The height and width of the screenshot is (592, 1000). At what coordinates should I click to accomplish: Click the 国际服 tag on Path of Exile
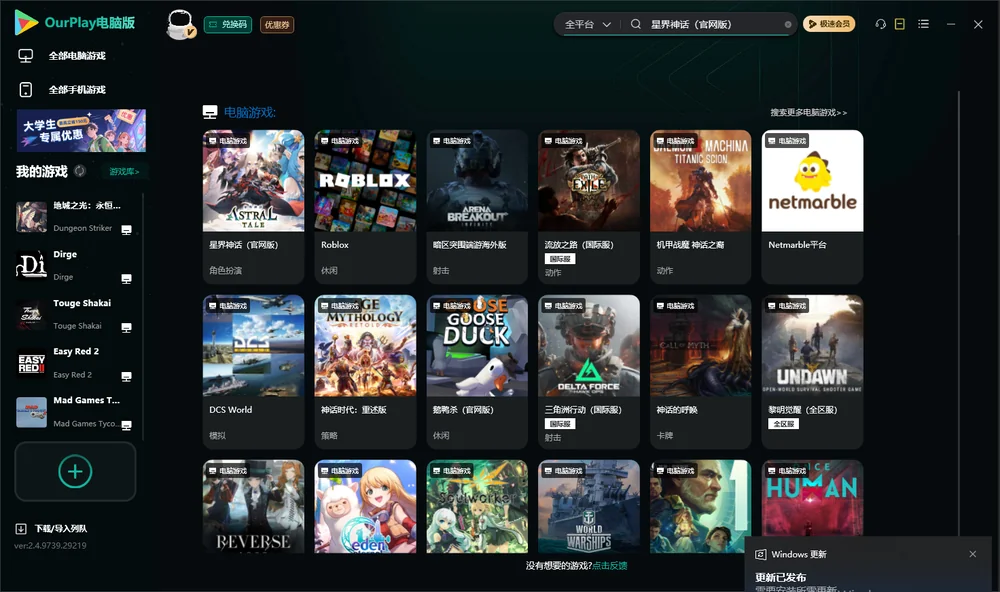pos(559,259)
